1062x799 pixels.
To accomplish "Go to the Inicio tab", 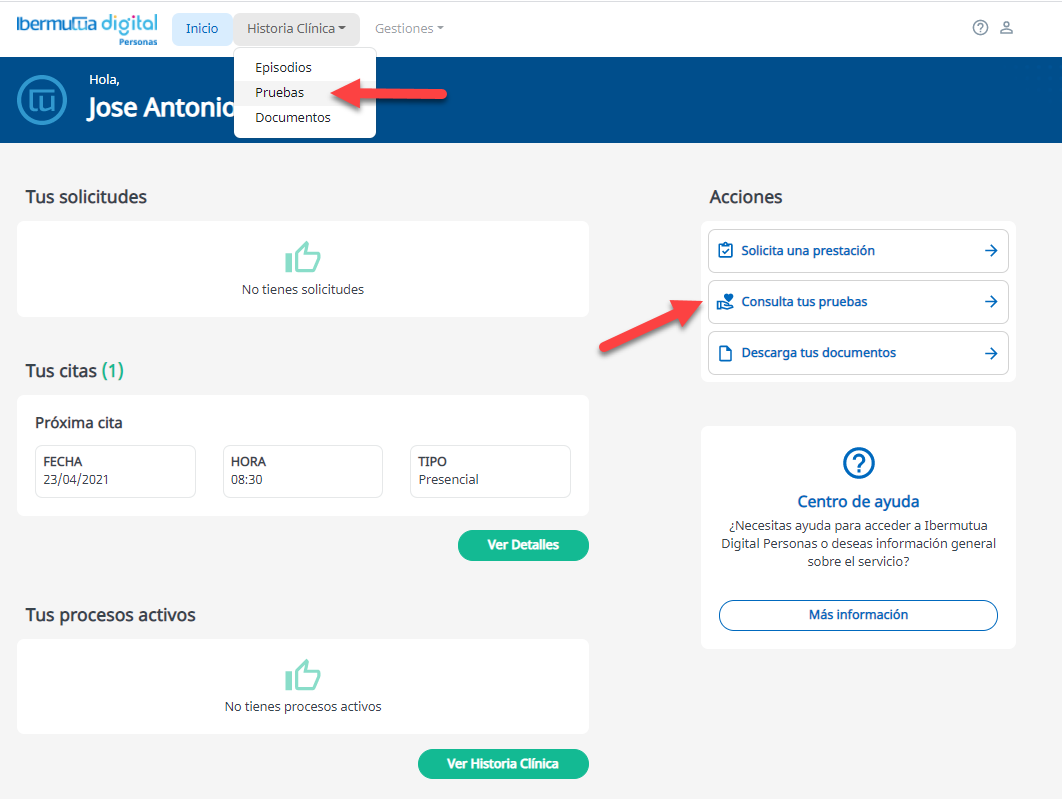I will [x=202, y=29].
